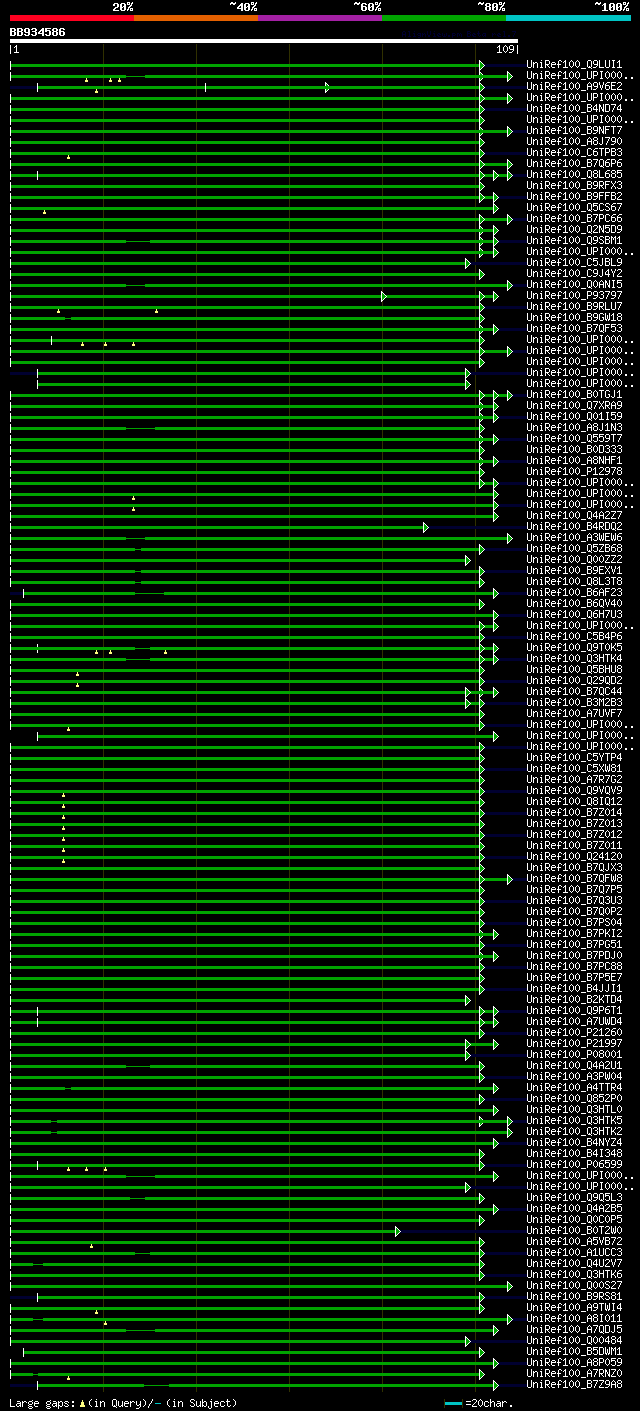Click the purple ~60% identity color segment
640x1411 pixels.
tap(319, 17)
